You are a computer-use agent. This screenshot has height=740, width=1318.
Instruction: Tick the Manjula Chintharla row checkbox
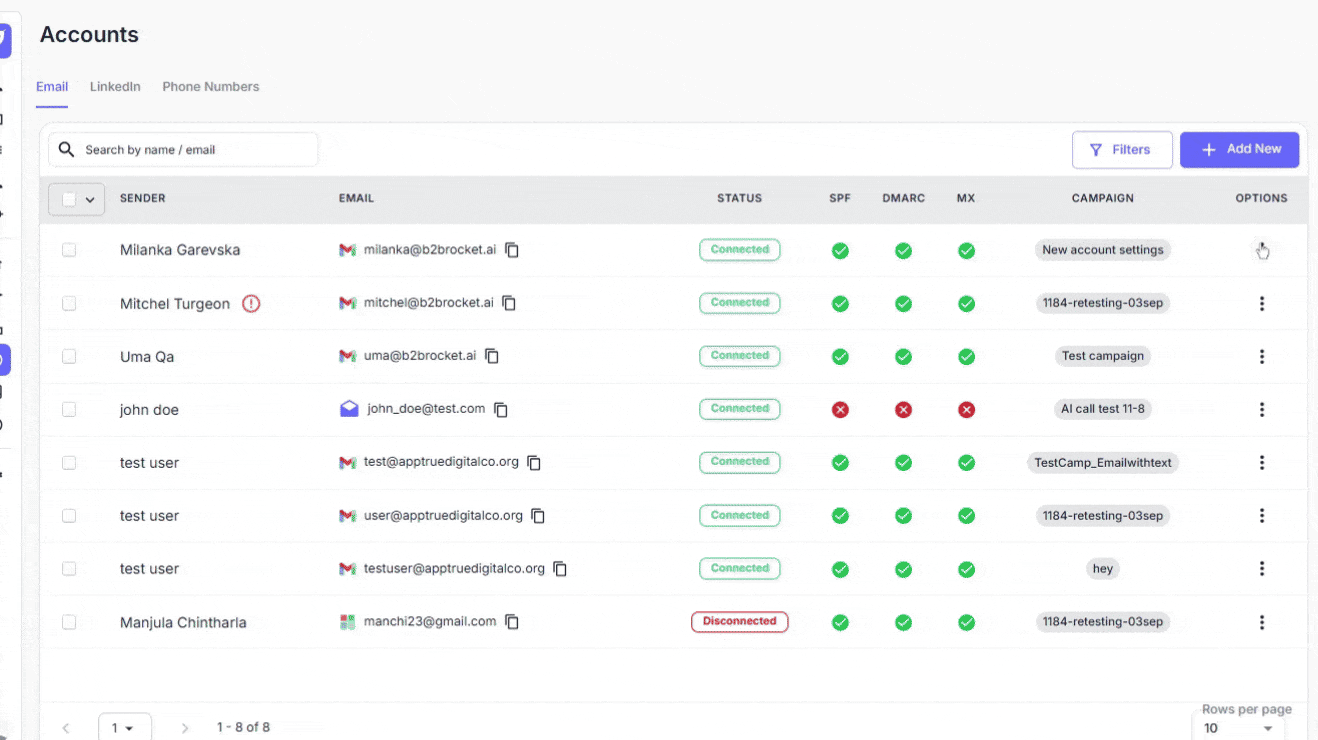coord(69,622)
